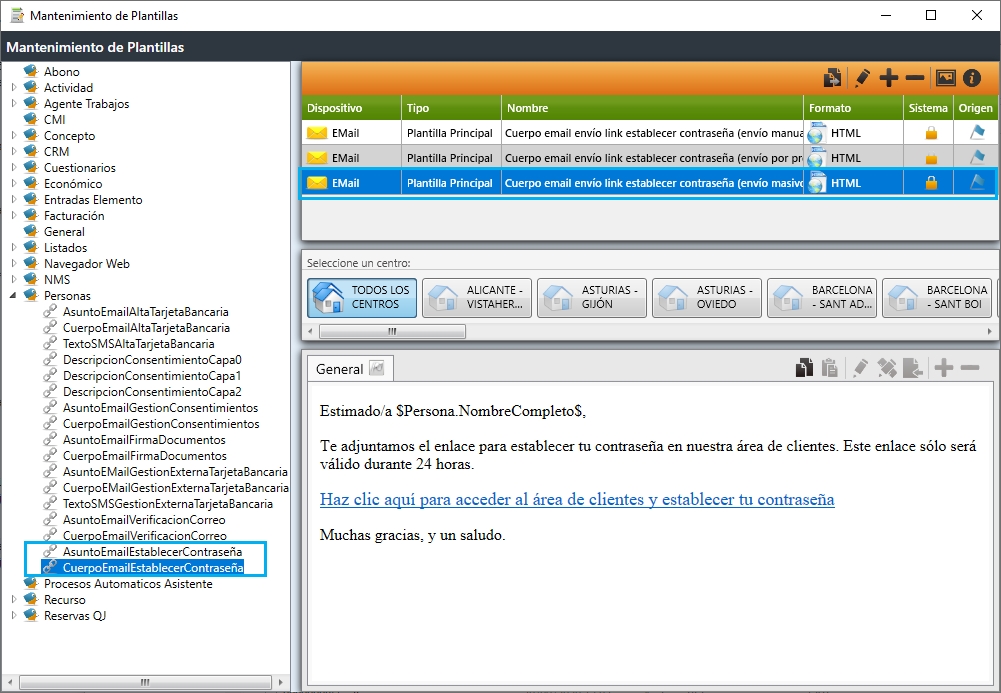Image resolution: width=1001 pixels, height=693 pixels.
Task: Remove template using orange toolbar minus icon
Action: 915,78
